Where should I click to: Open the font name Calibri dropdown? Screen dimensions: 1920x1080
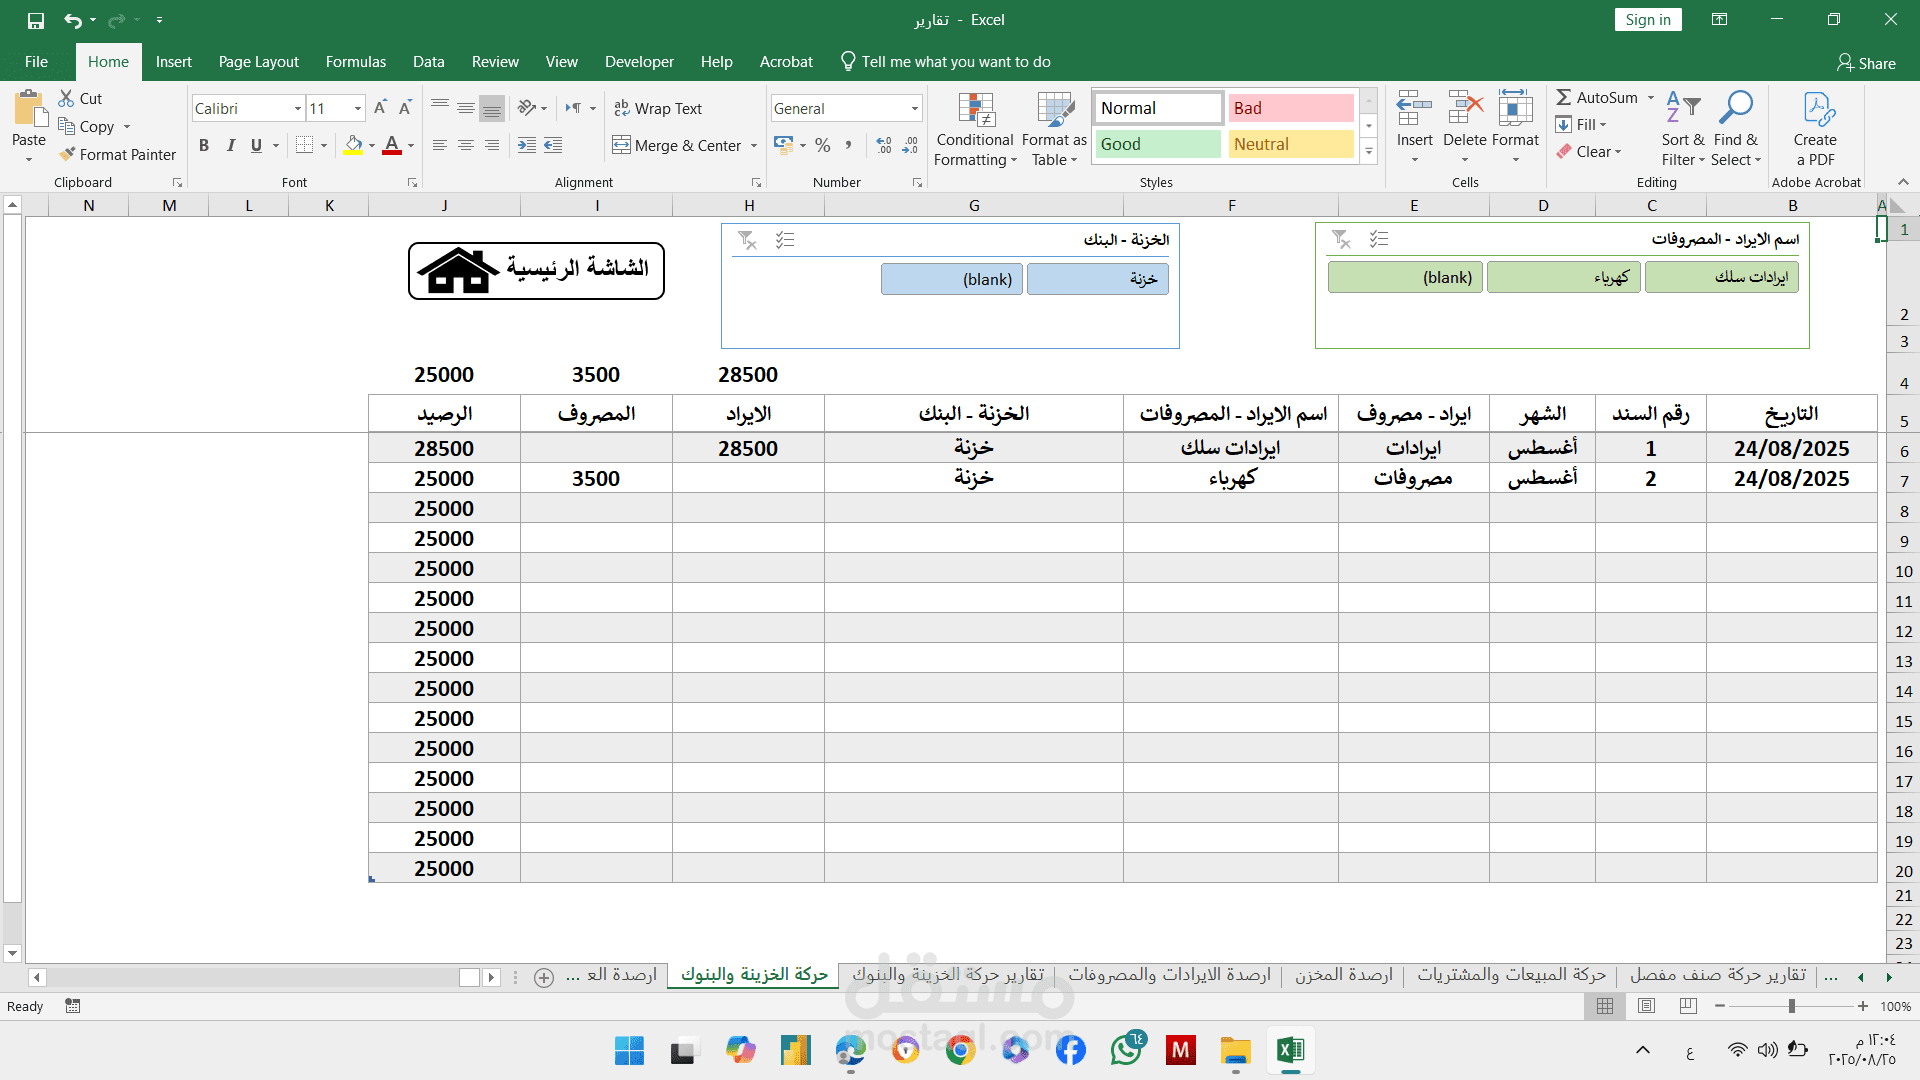click(297, 108)
